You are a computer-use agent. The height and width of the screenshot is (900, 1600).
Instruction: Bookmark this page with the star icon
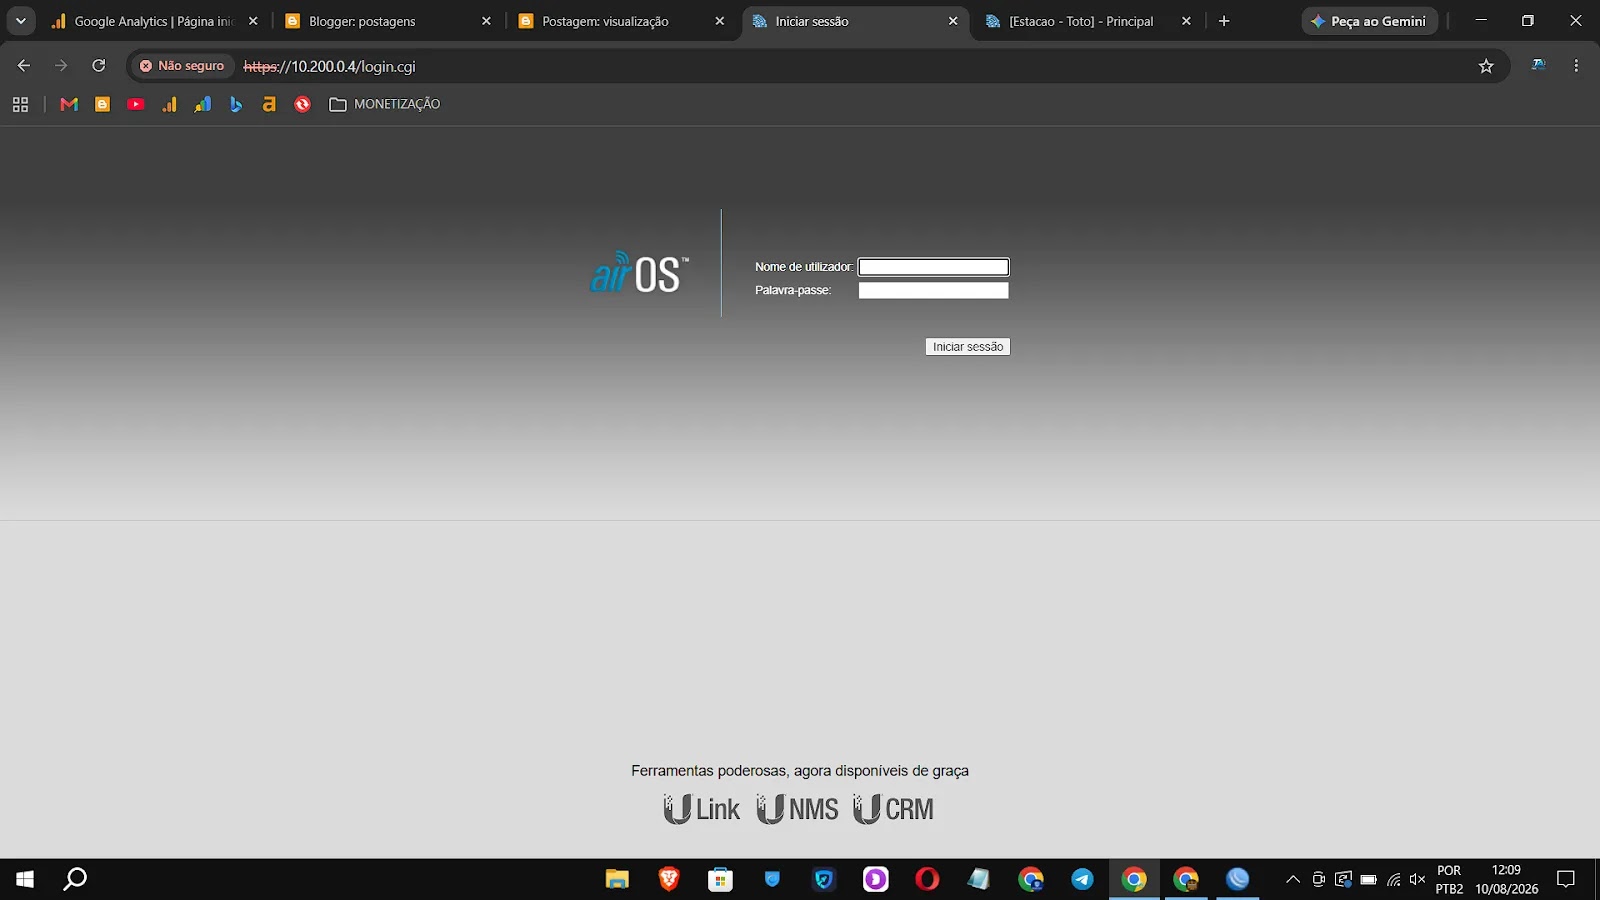(x=1486, y=66)
